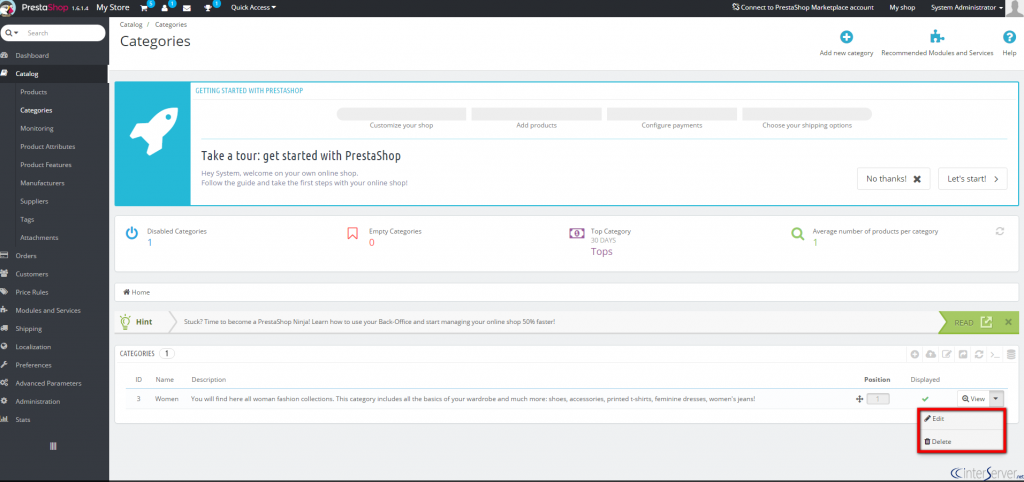Open the Help icon

click(1009, 37)
